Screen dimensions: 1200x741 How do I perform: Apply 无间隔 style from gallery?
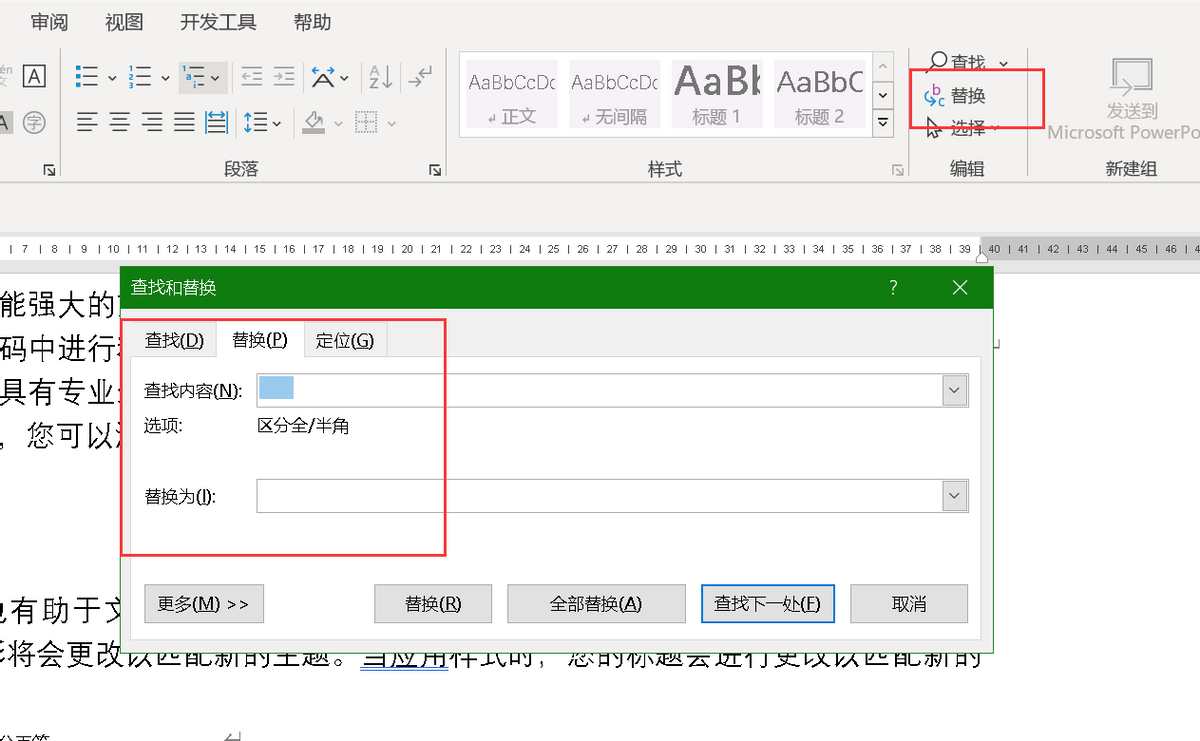[614, 95]
